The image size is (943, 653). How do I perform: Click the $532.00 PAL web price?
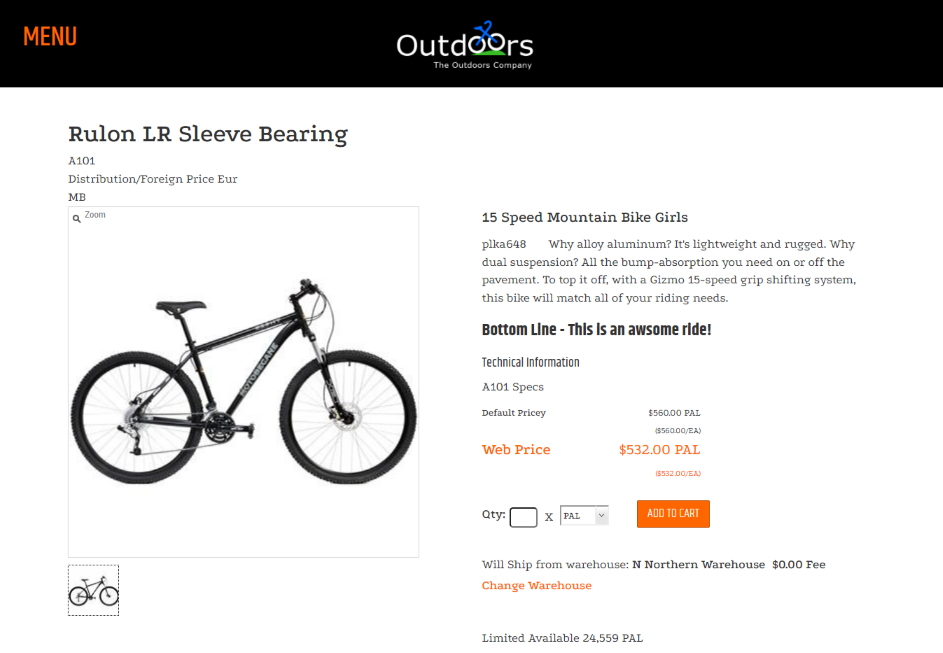pos(659,450)
